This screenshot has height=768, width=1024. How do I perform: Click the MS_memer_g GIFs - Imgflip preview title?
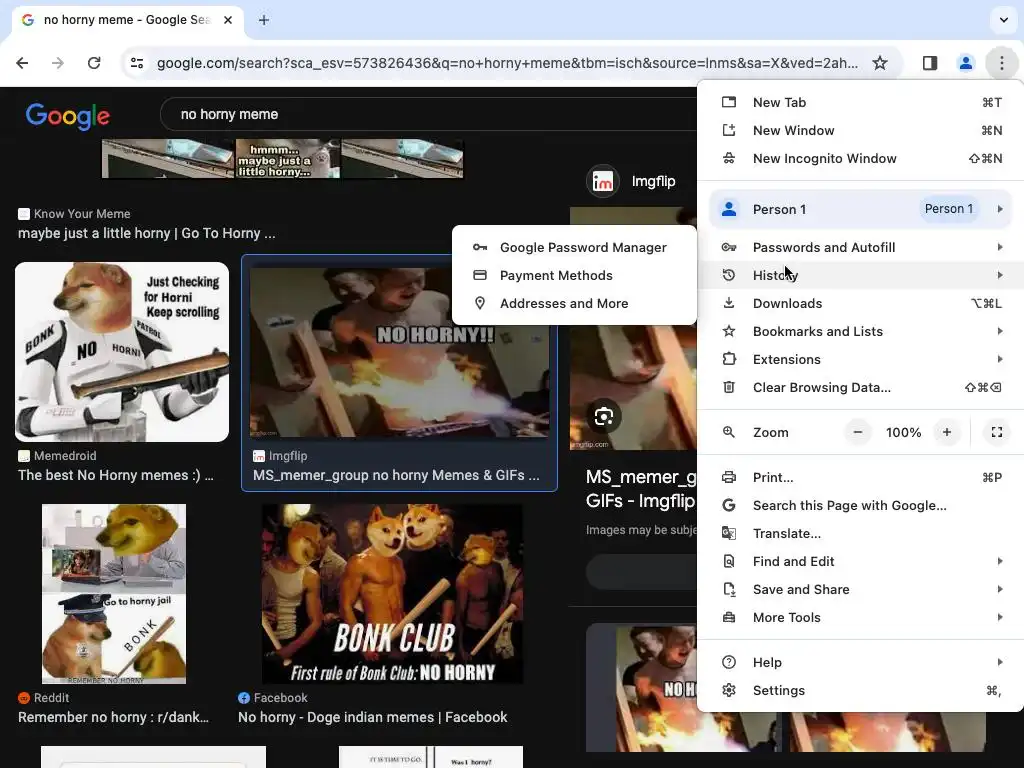point(641,488)
